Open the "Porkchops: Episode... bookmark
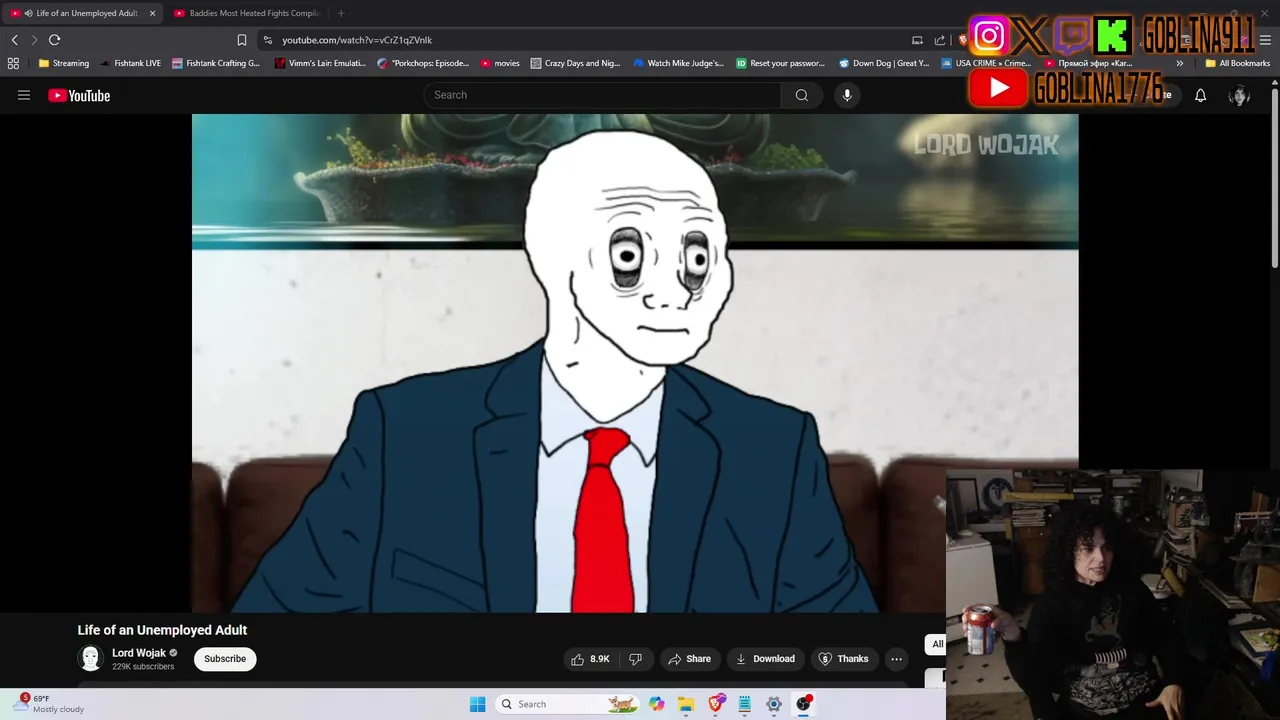The height and width of the screenshot is (720, 1280). (x=423, y=63)
